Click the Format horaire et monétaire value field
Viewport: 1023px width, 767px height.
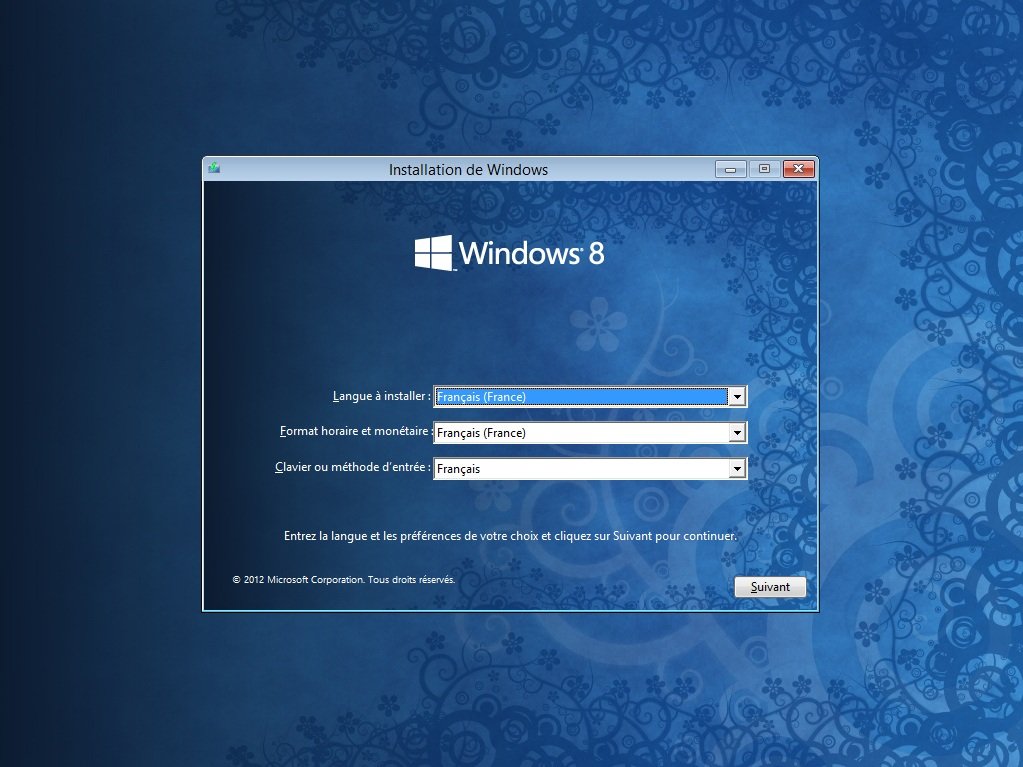pos(580,433)
